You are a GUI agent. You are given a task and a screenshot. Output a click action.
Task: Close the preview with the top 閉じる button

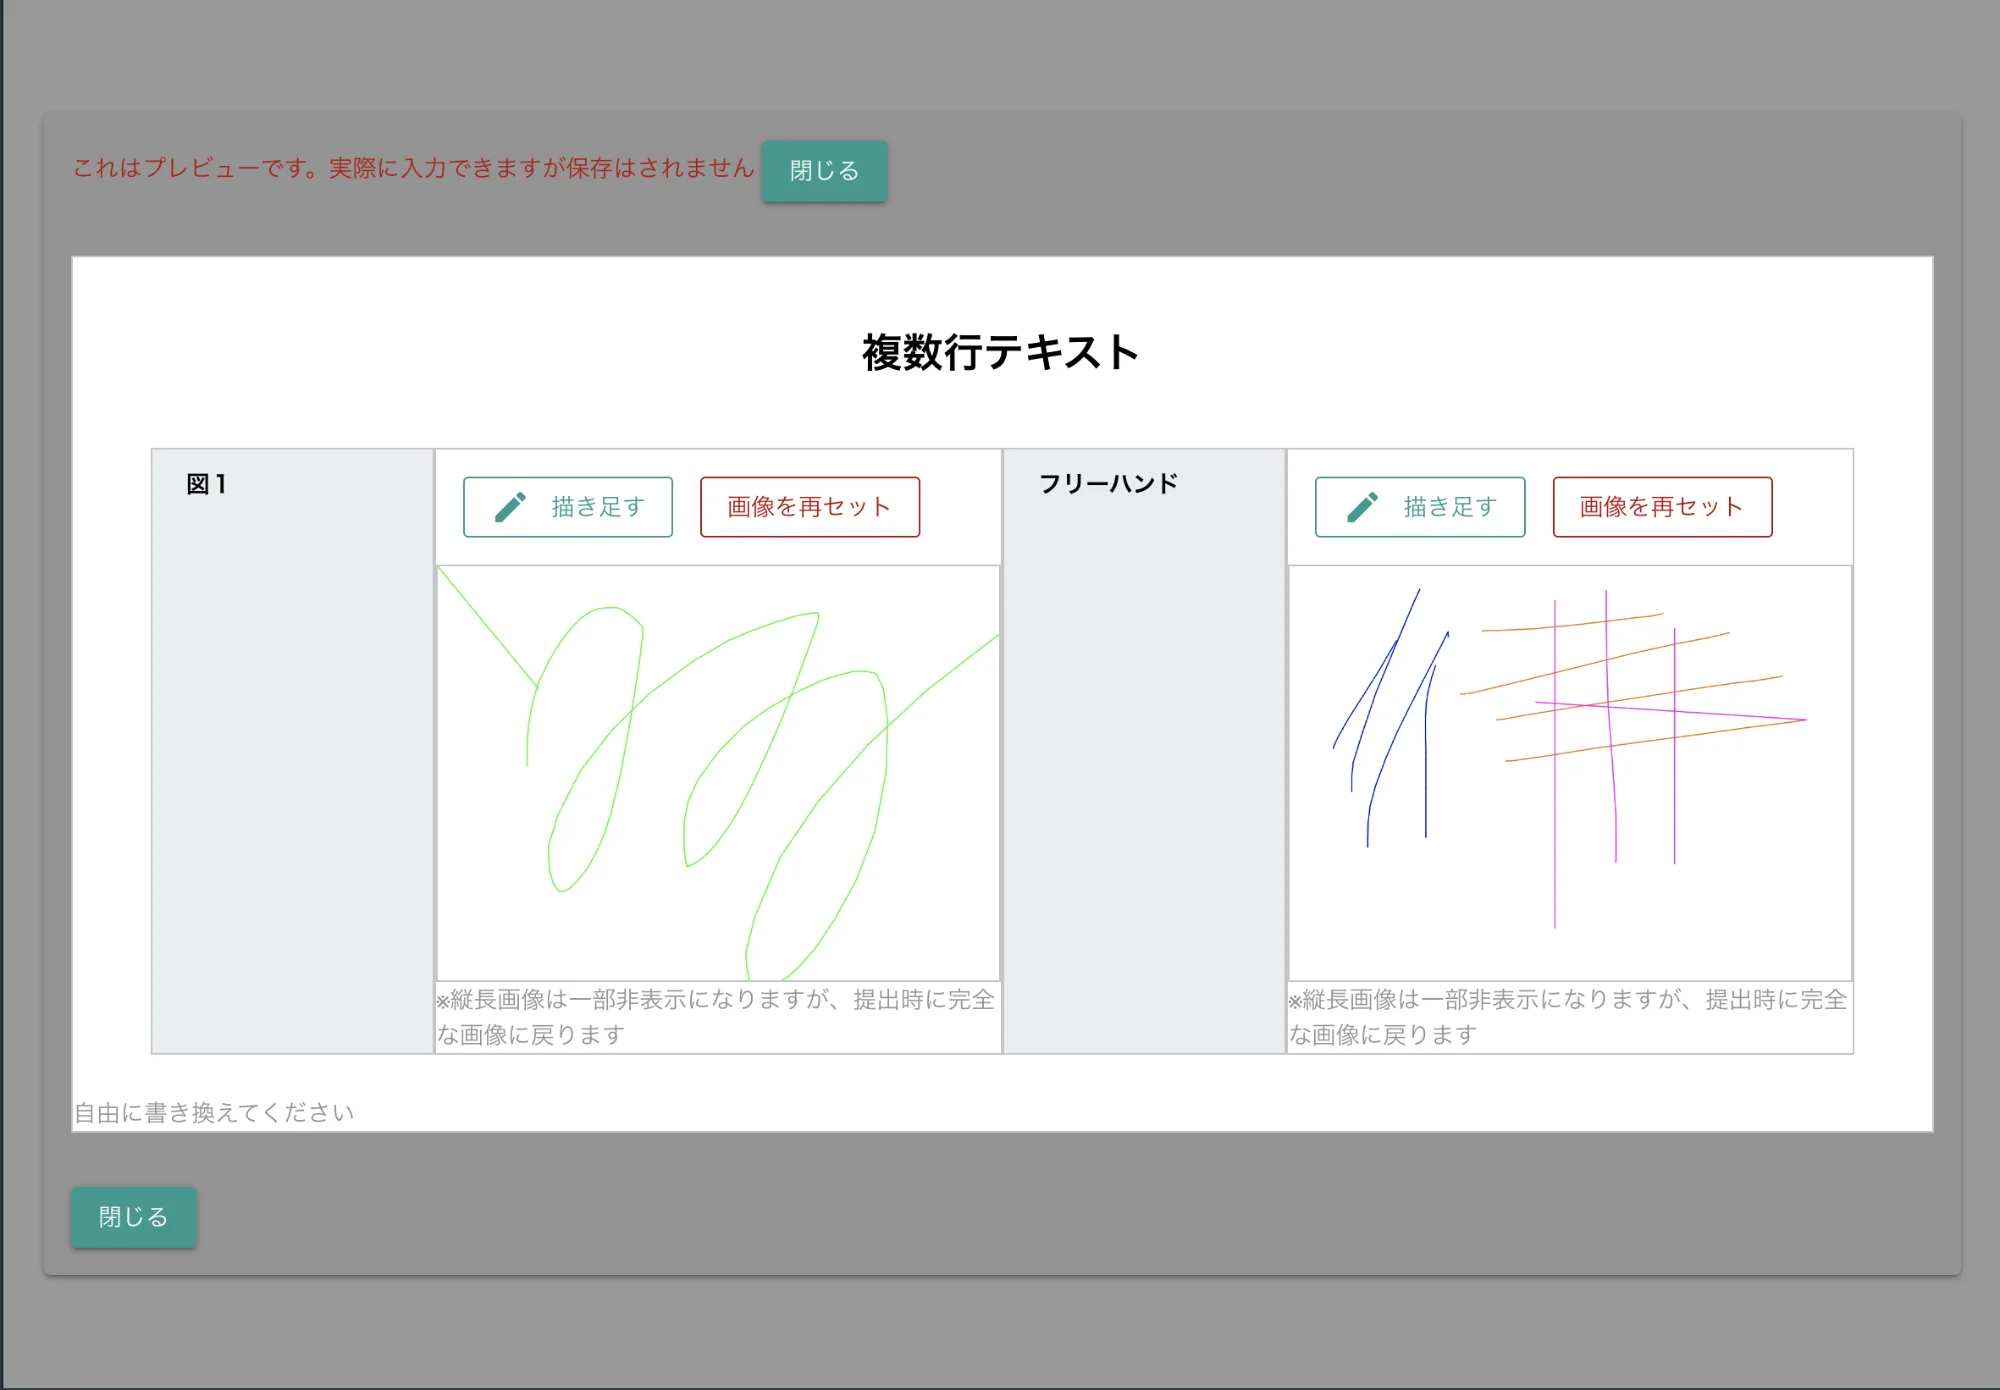point(824,171)
